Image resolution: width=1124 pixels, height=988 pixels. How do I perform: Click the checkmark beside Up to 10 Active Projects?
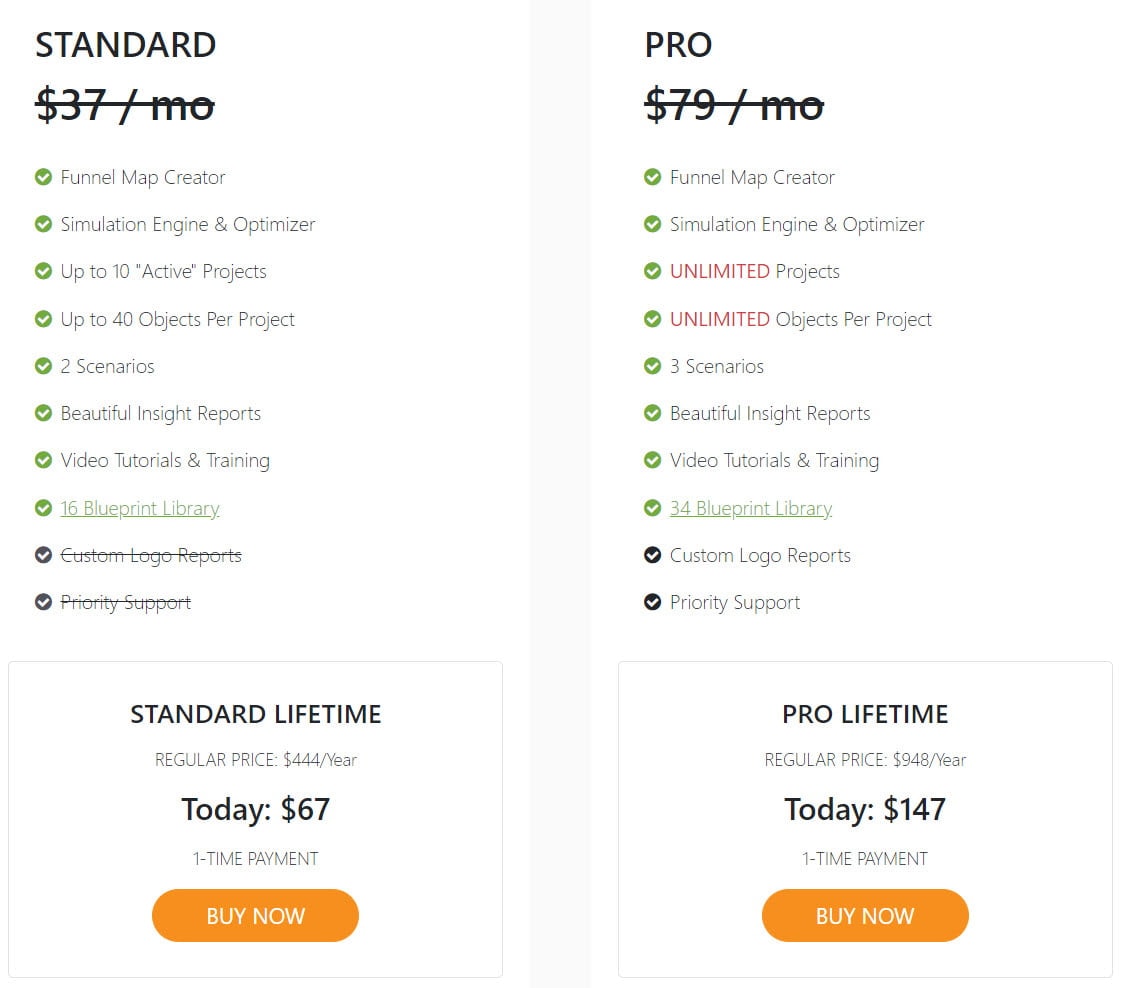coord(44,271)
